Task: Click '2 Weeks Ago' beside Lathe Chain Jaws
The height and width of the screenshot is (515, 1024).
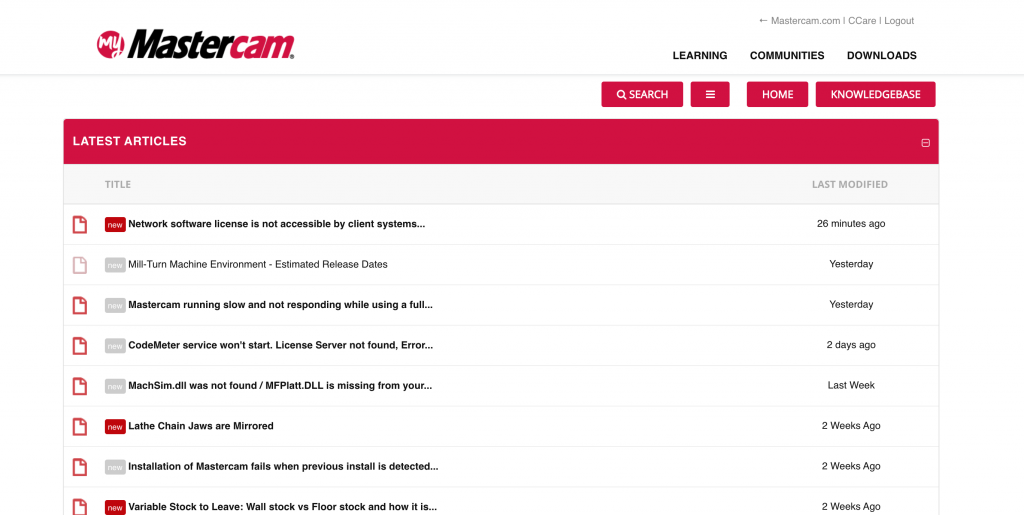Action: (851, 426)
